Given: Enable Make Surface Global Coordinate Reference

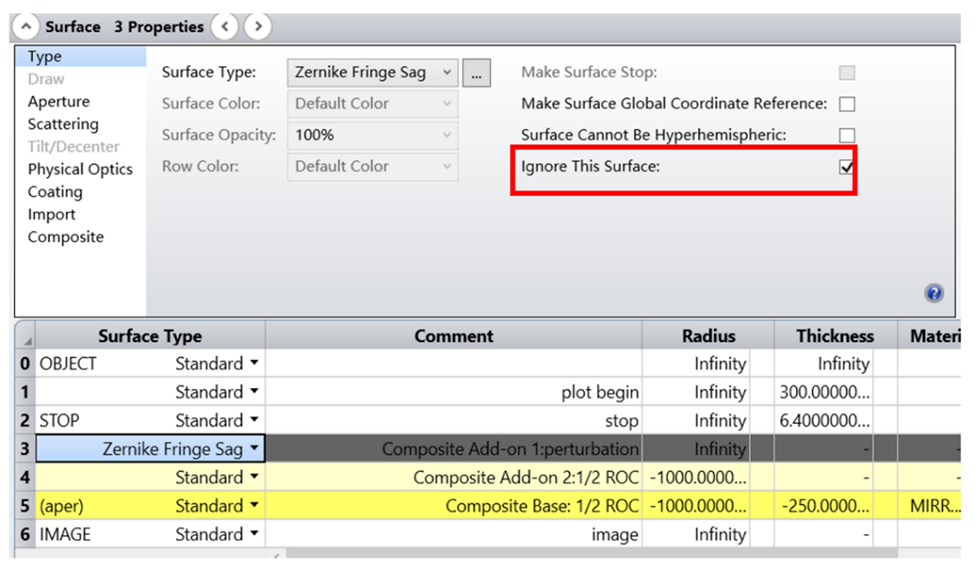Looking at the screenshot, I should pos(847,104).
